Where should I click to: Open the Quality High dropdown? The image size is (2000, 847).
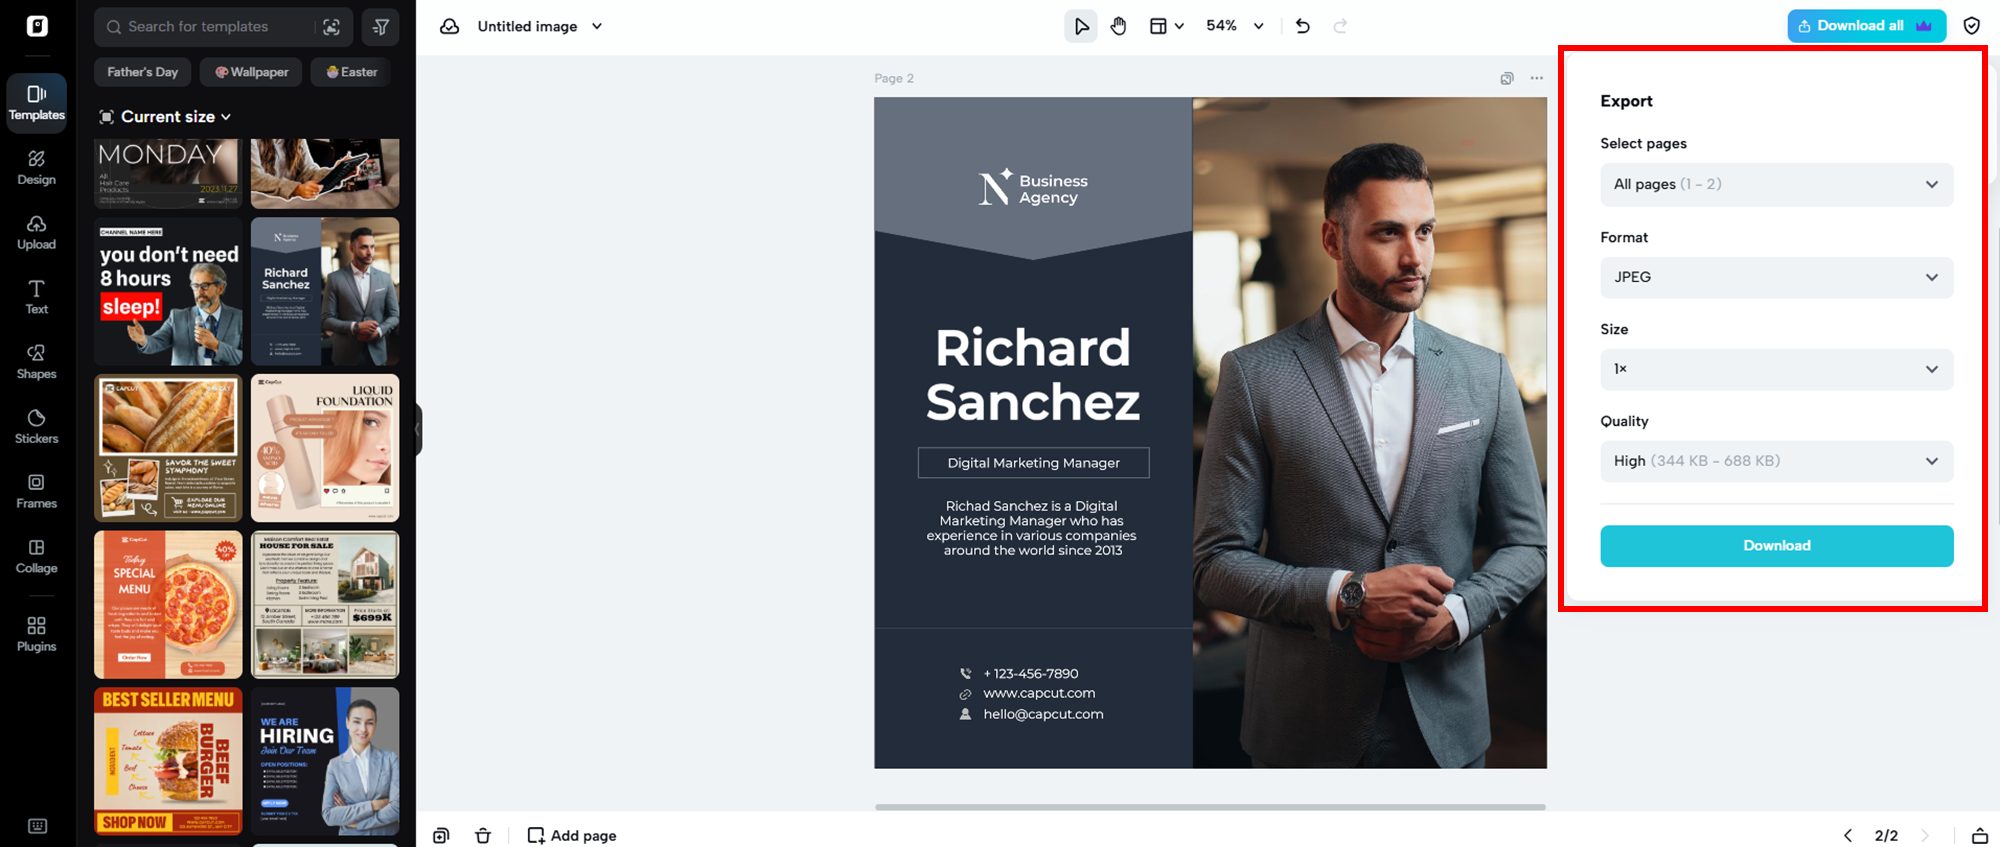1777,461
